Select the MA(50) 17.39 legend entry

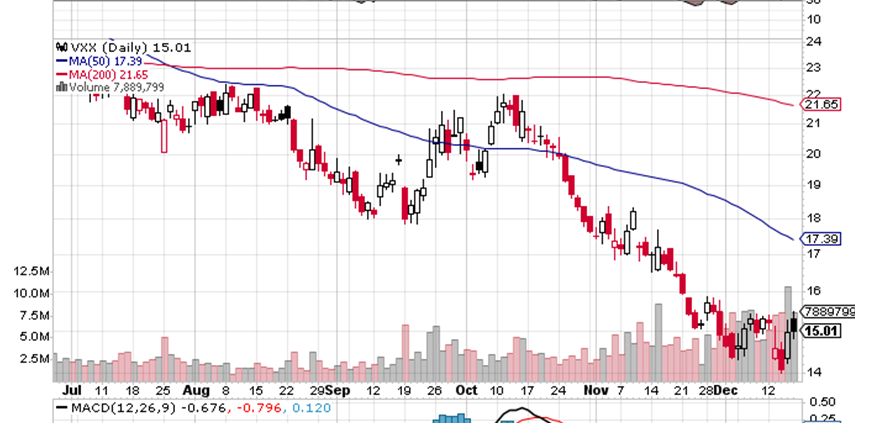point(109,61)
